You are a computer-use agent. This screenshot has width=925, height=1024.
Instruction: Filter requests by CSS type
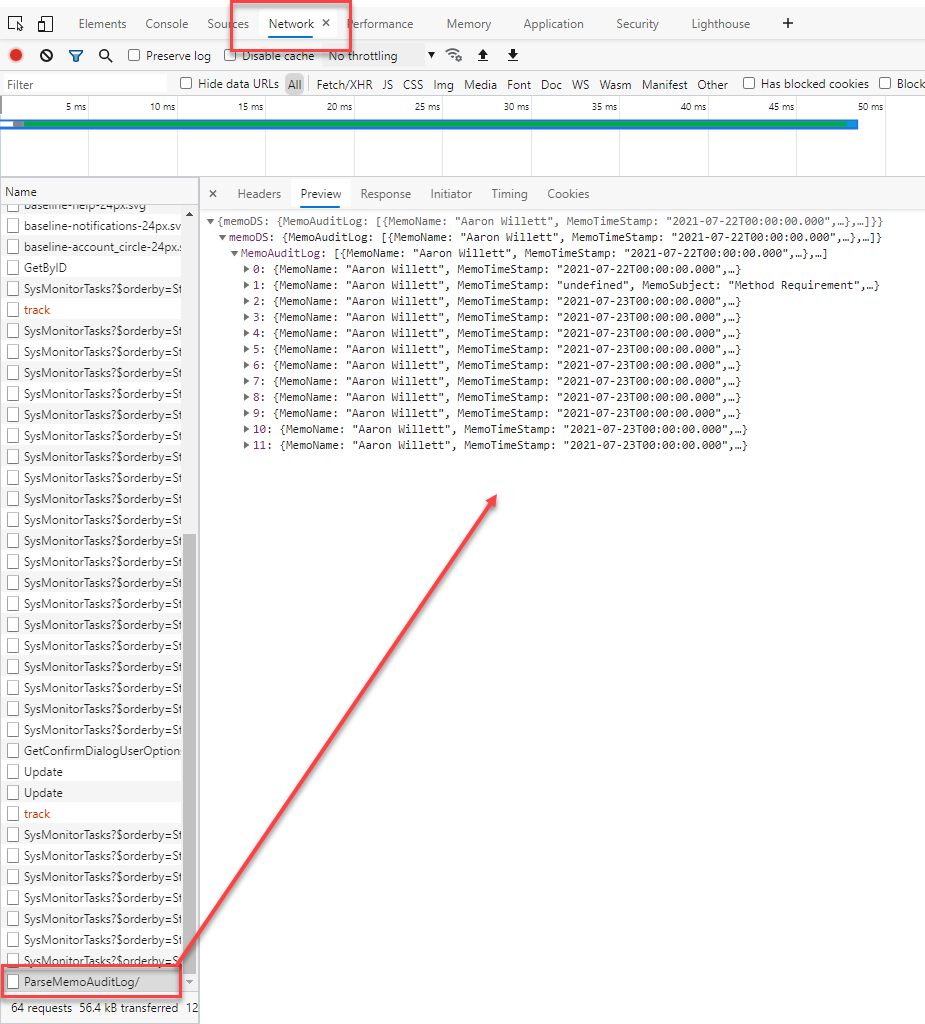(x=413, y=84)
